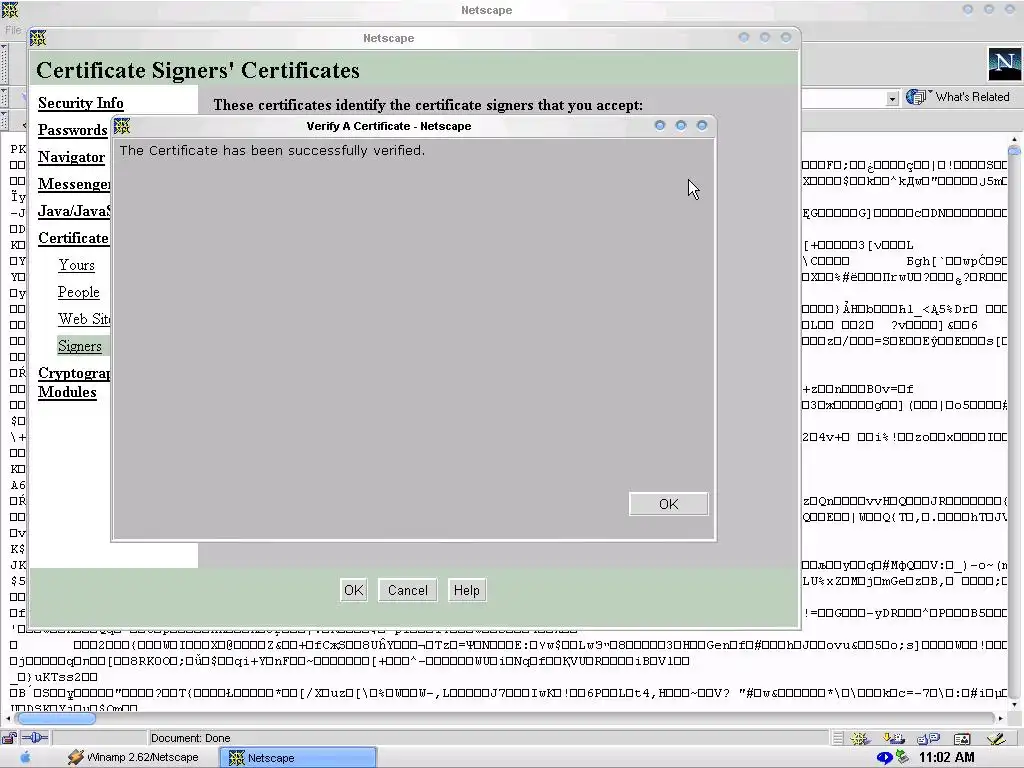Go to the Navigator security settings
The width and height of the screenshot is (1024, 768).
(x=71, y=157)
